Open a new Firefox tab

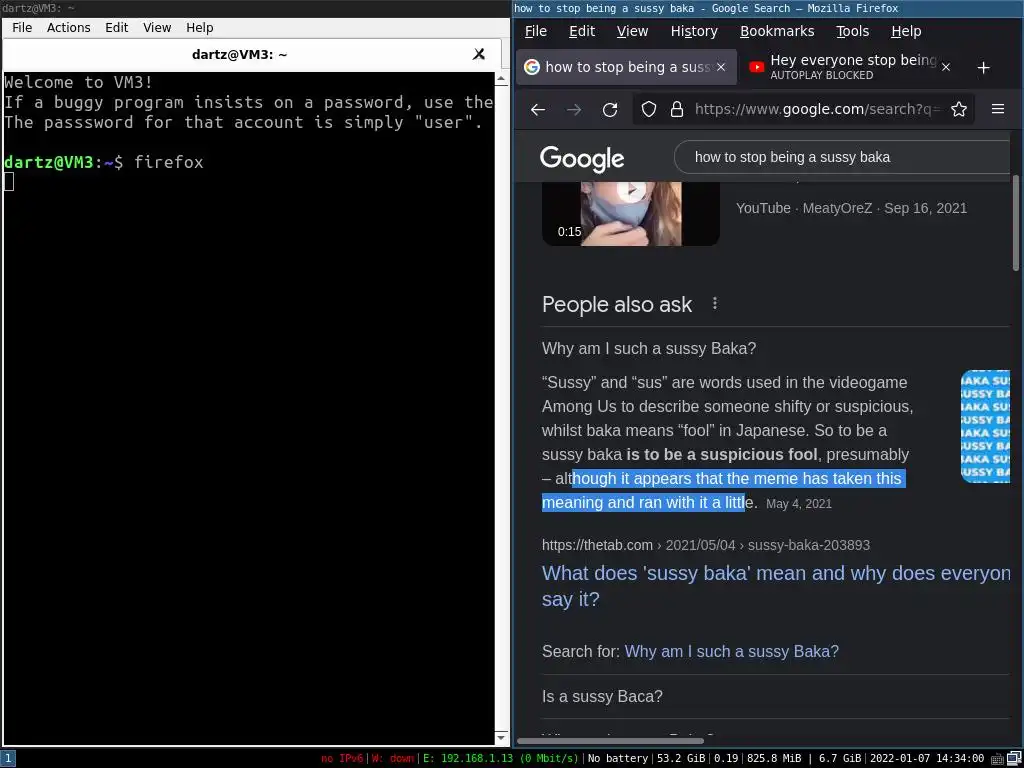984,67
